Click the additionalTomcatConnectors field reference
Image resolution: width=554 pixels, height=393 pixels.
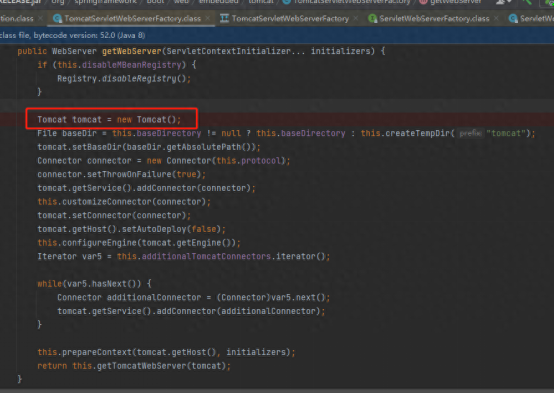pyautogui.click(x=206, y=257)
